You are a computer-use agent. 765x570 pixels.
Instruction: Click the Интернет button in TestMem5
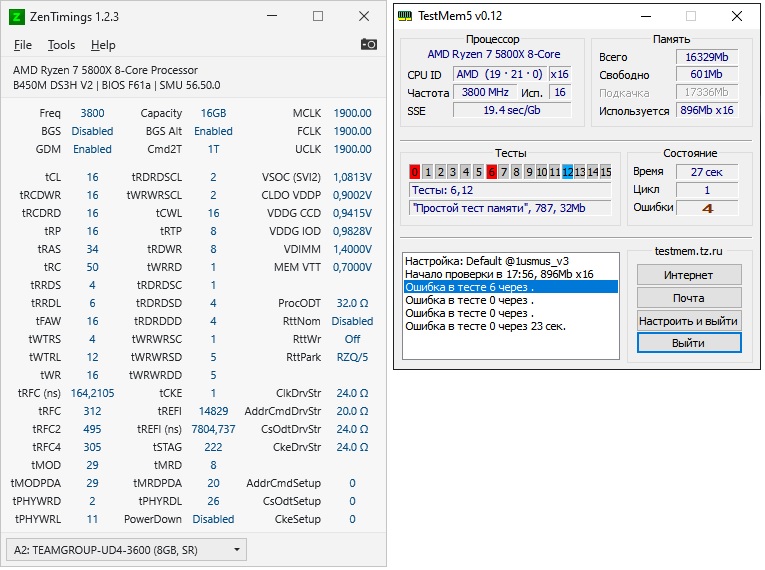pyautogui.click(x=689, y=275)
